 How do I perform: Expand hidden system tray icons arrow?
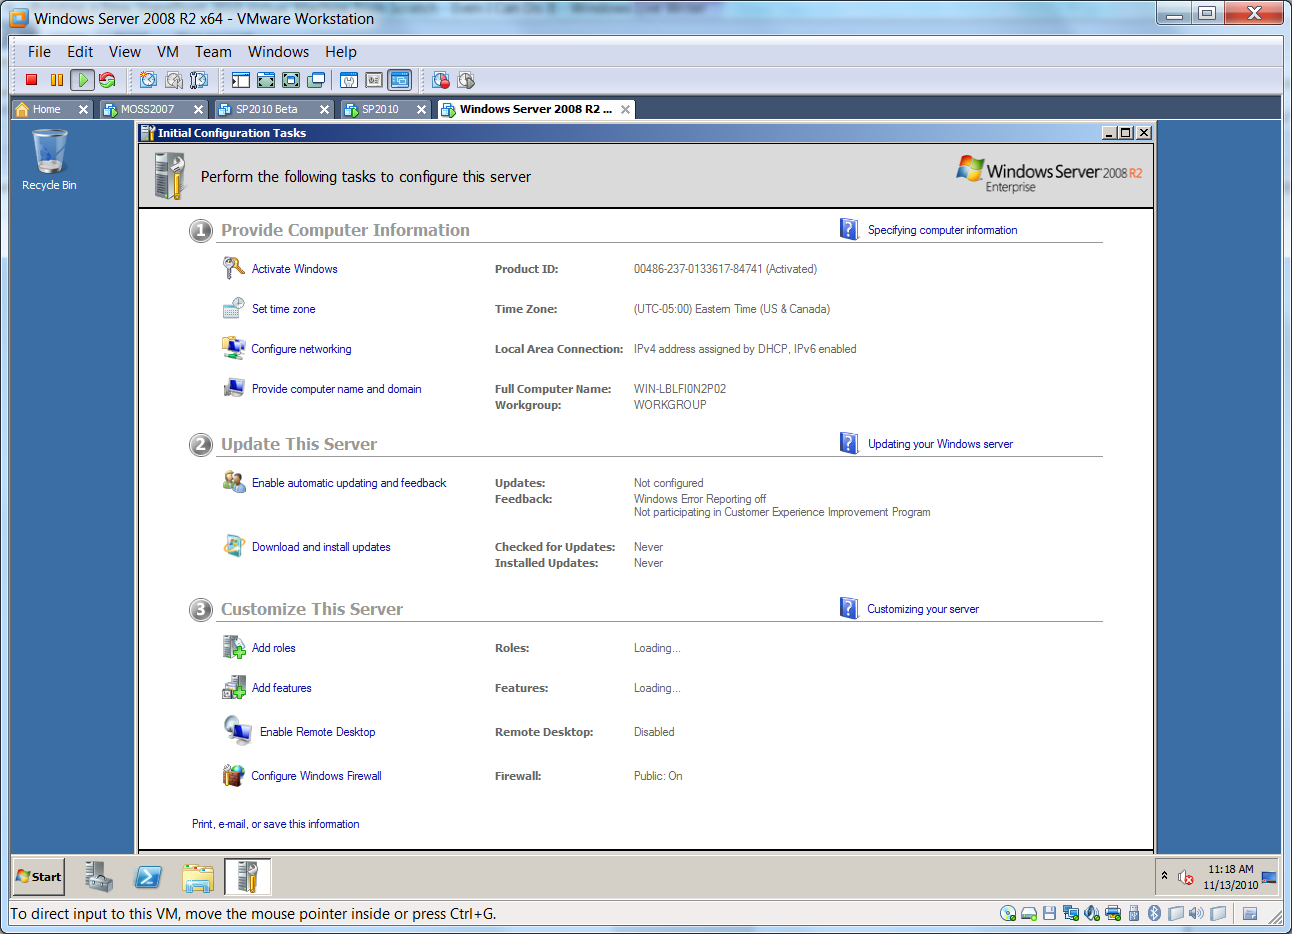1164,876
